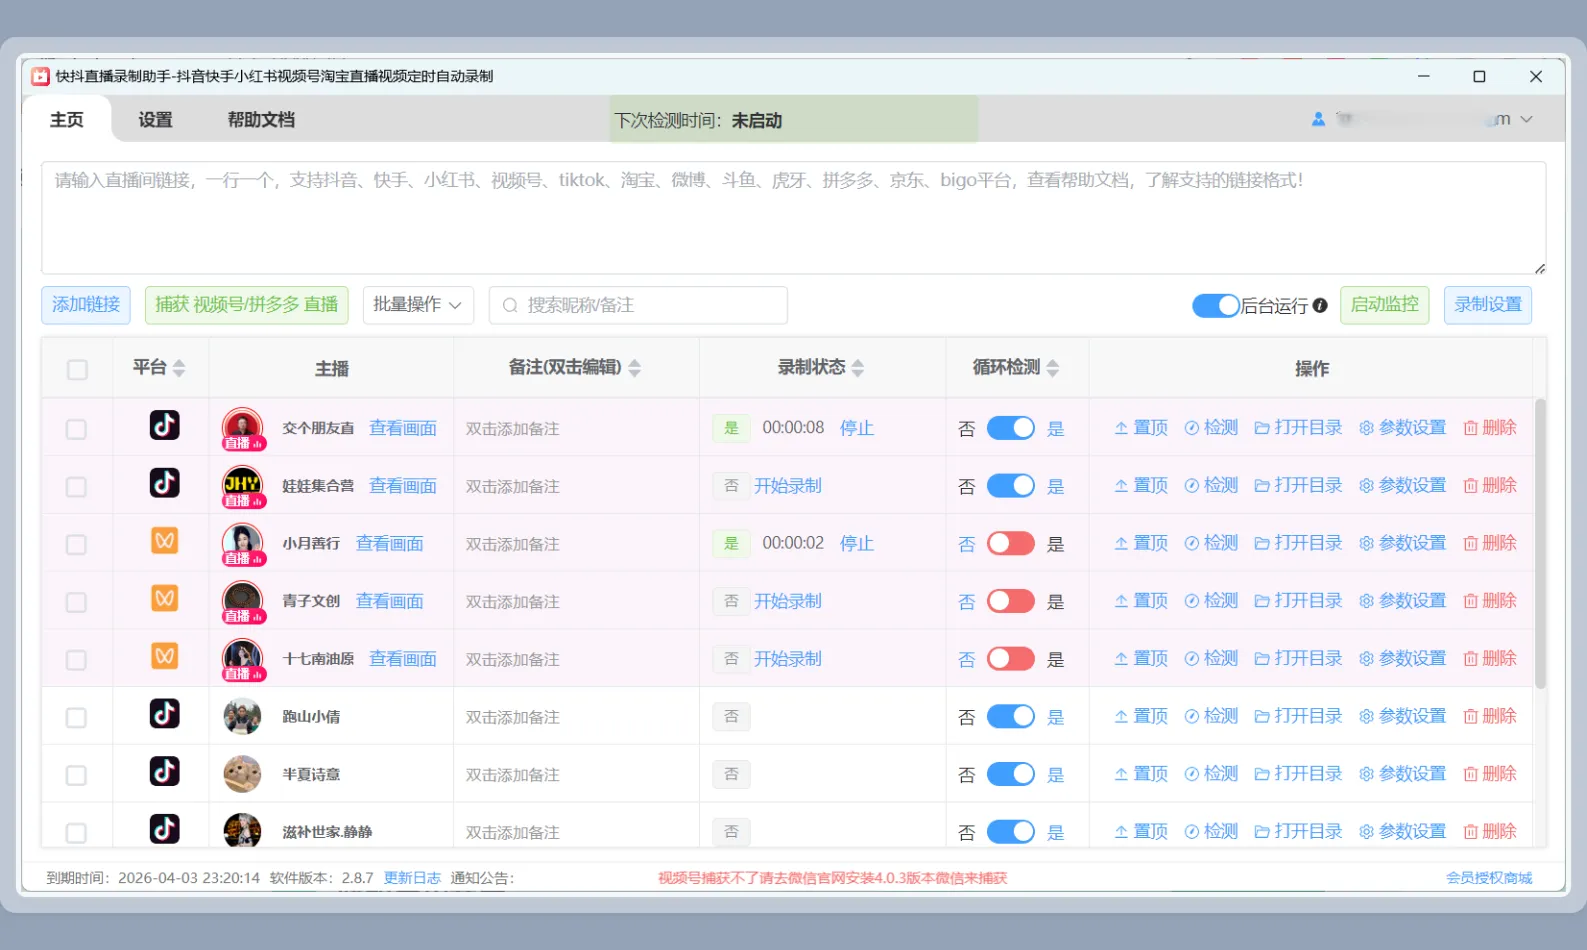The height and width of the screenshot is (950, 1587).
Task: Click the user account icon in header
Action: [x=1318, y=119]
